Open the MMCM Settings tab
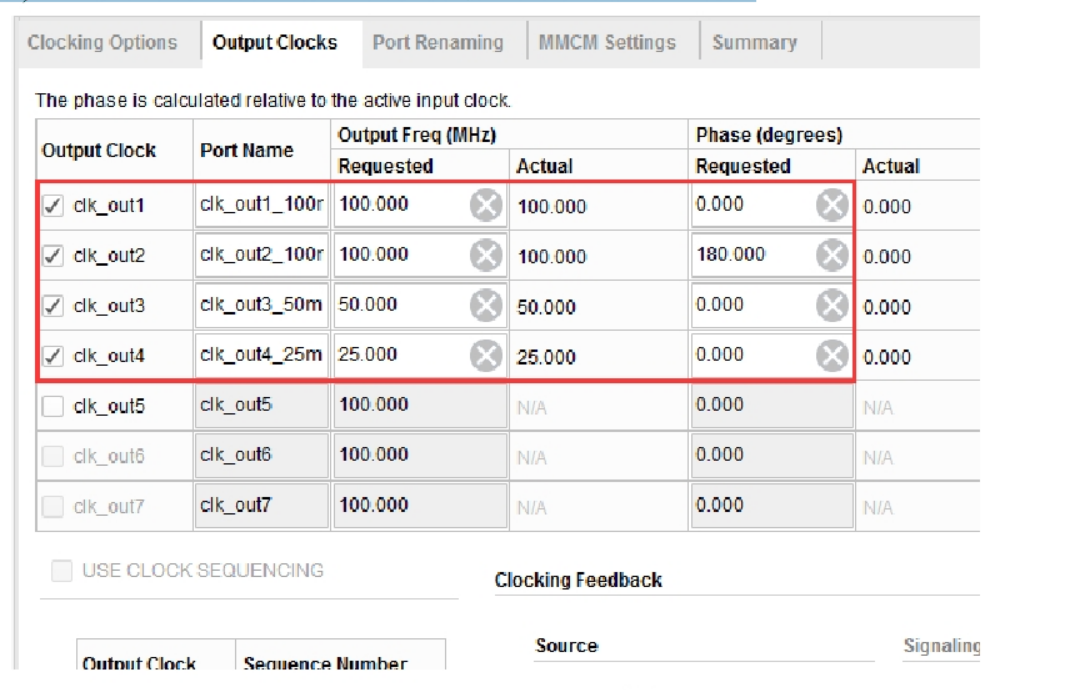1069x690 pixels. coord(607,42)
